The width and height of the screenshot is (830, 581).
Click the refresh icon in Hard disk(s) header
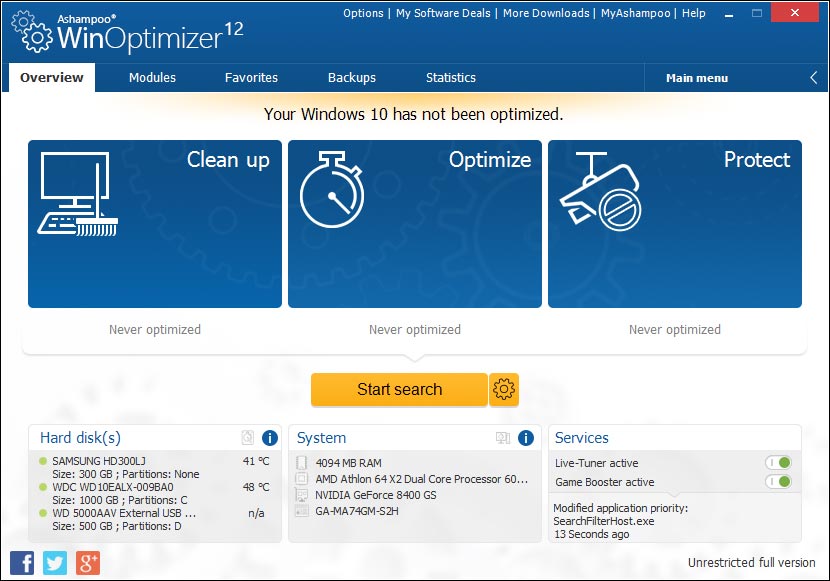coord(247,438)
